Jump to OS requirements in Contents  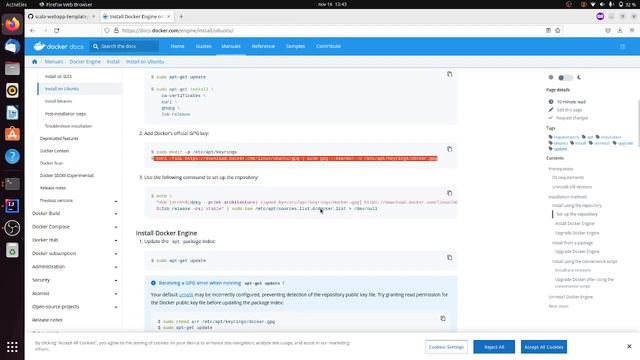[x=568, y=178]
